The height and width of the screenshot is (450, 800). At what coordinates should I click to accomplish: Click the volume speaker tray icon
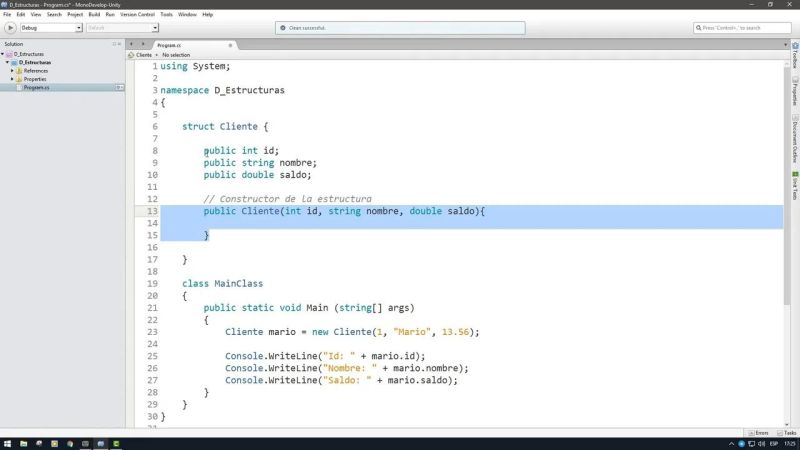point(762,444)
